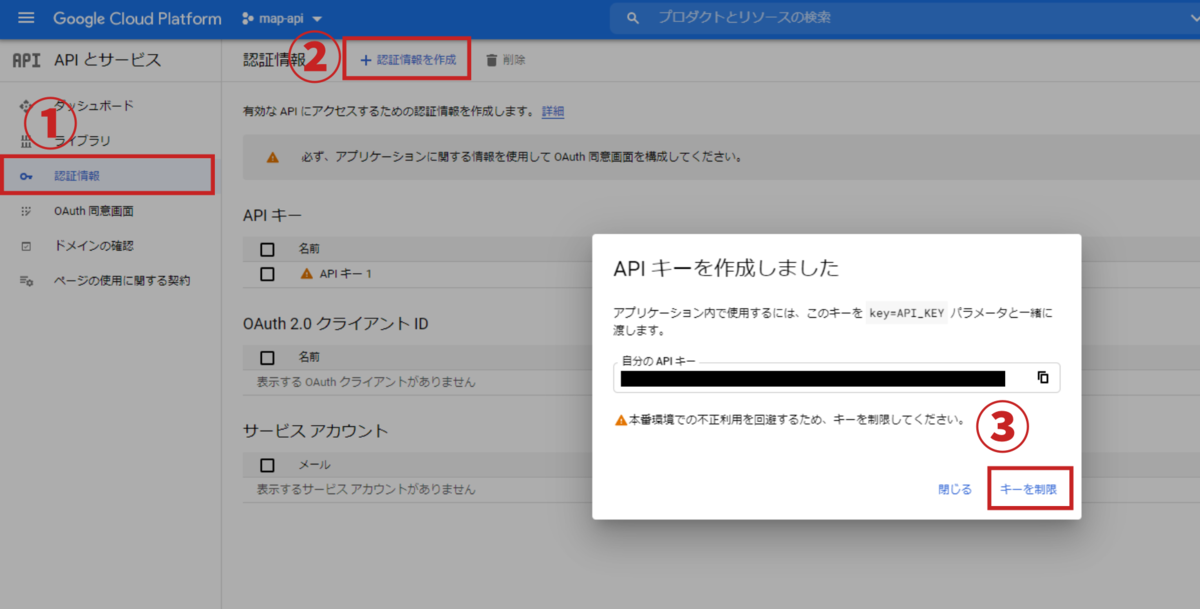The height and width of the screenshot is (609, 1200).
Task: Click the copy API key icon in the dialog
Action: tap(1042, 378)
